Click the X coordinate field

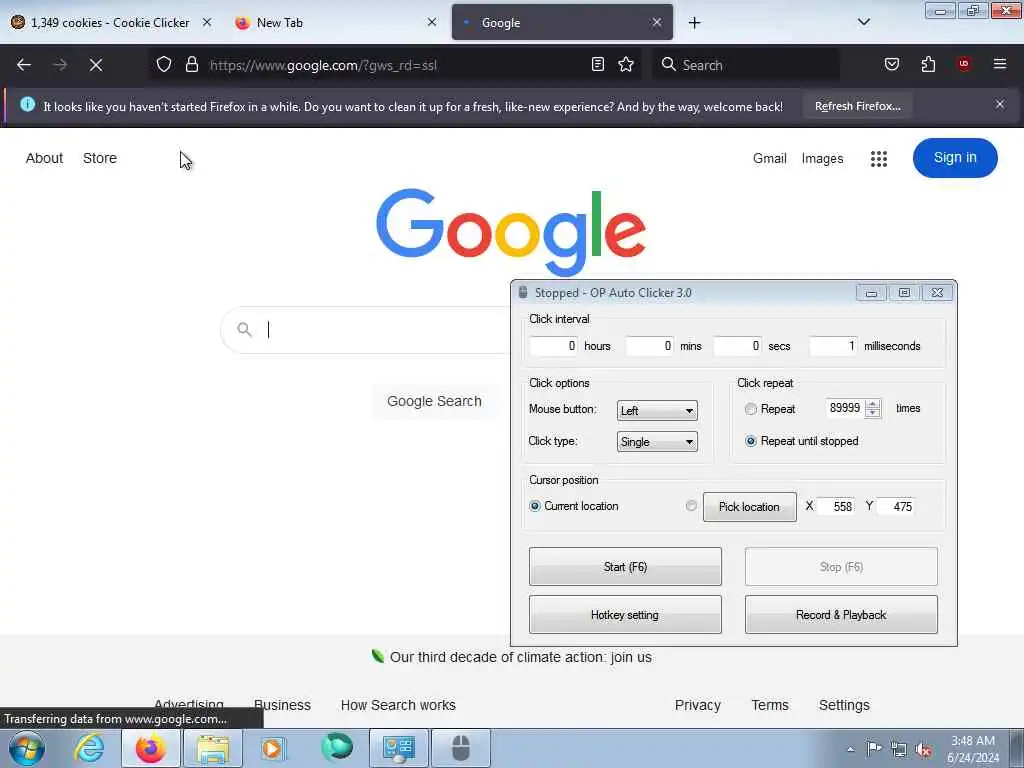click(836, 507)
